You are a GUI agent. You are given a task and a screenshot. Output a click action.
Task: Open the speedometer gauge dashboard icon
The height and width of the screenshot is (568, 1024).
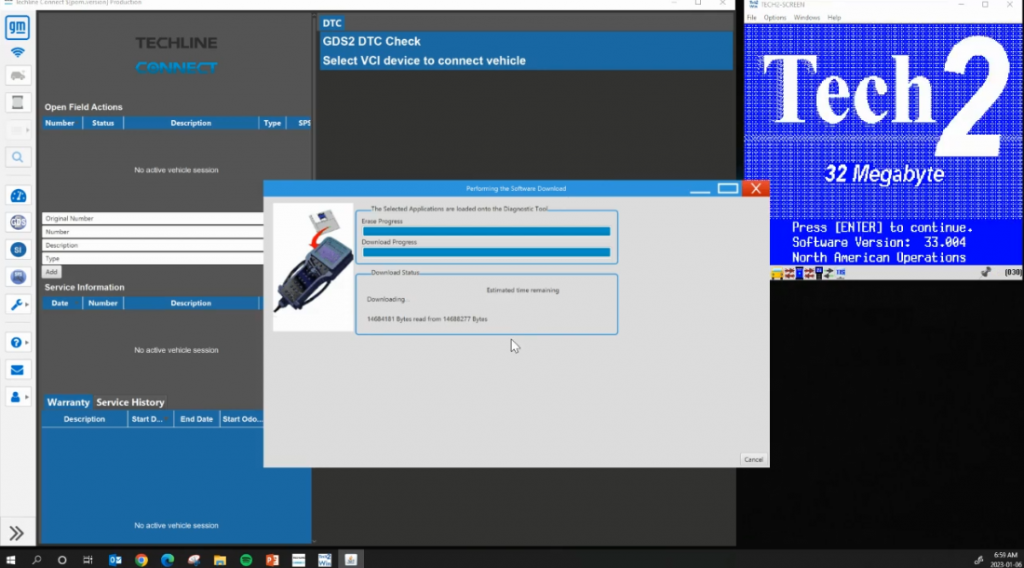click(18, 196)
